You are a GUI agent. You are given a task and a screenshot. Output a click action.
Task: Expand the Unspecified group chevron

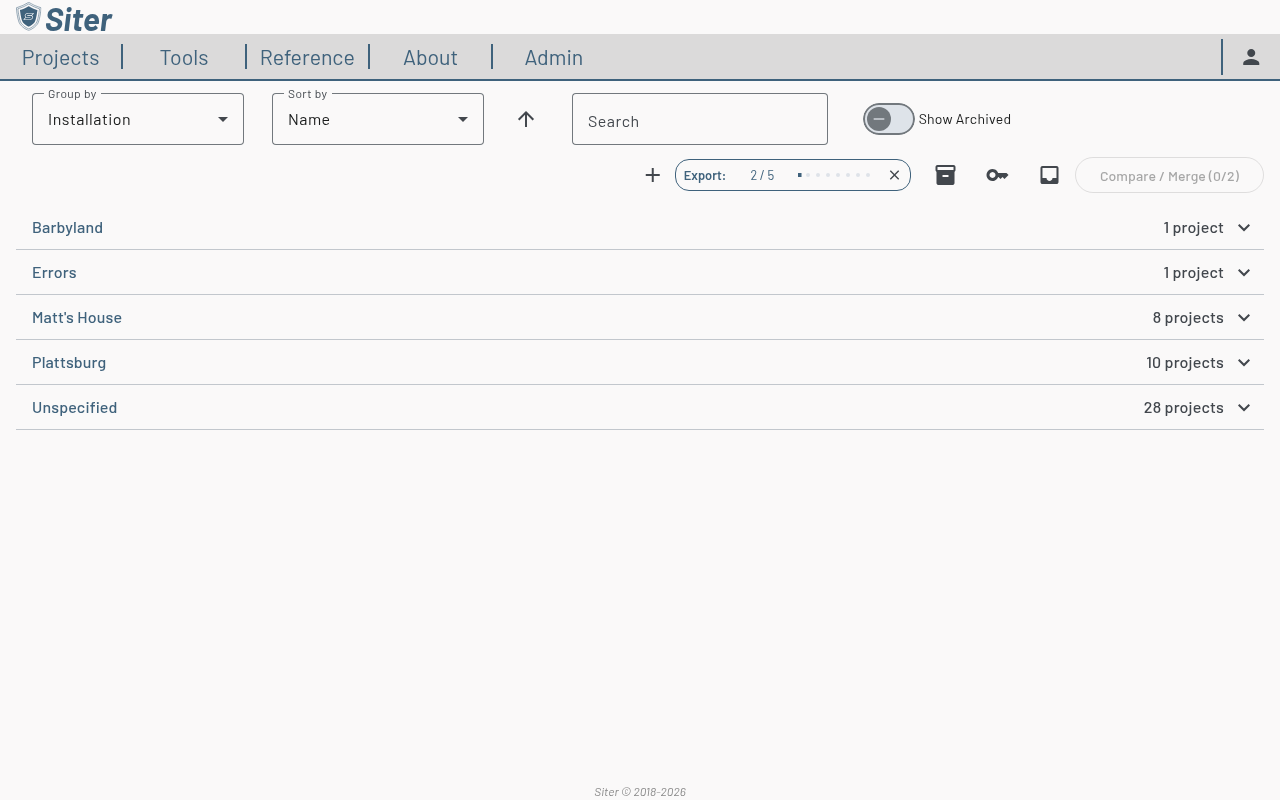click(x=1244, y=407)
